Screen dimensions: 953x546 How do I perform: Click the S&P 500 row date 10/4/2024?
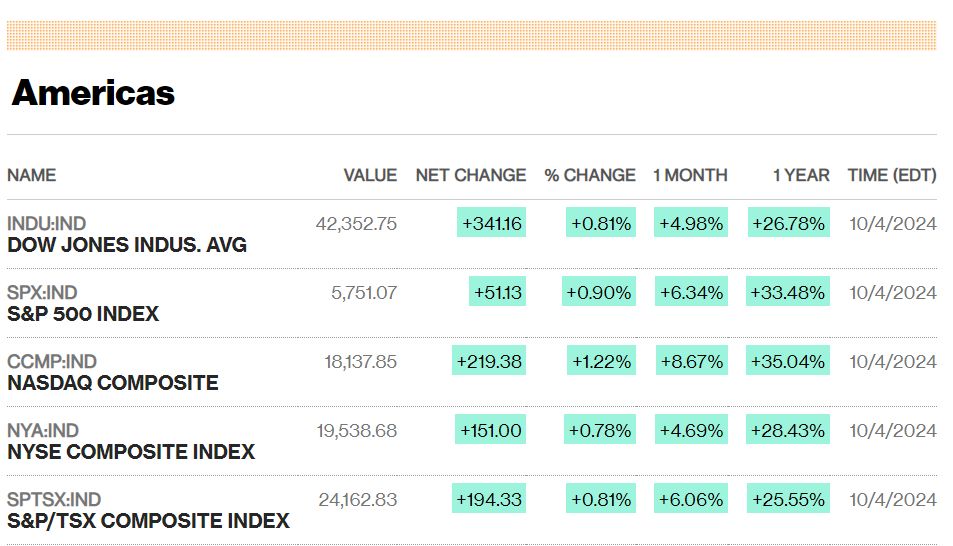(x=893, y=292)
